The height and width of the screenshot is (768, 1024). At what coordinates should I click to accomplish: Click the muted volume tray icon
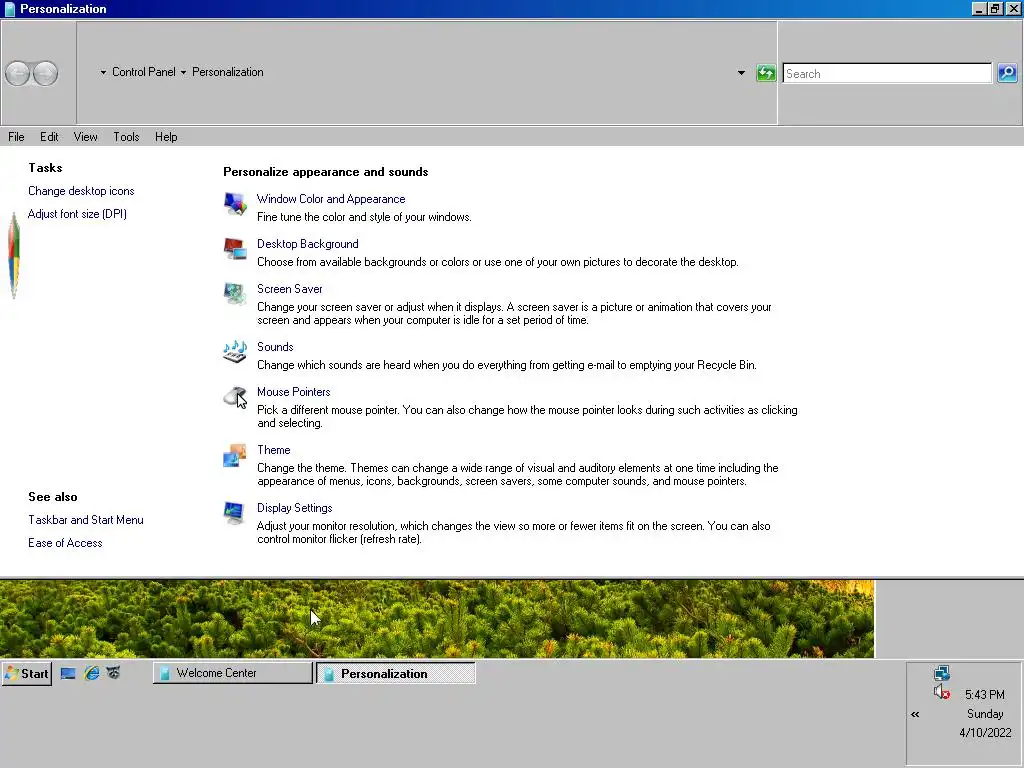[x=942, y=692]
